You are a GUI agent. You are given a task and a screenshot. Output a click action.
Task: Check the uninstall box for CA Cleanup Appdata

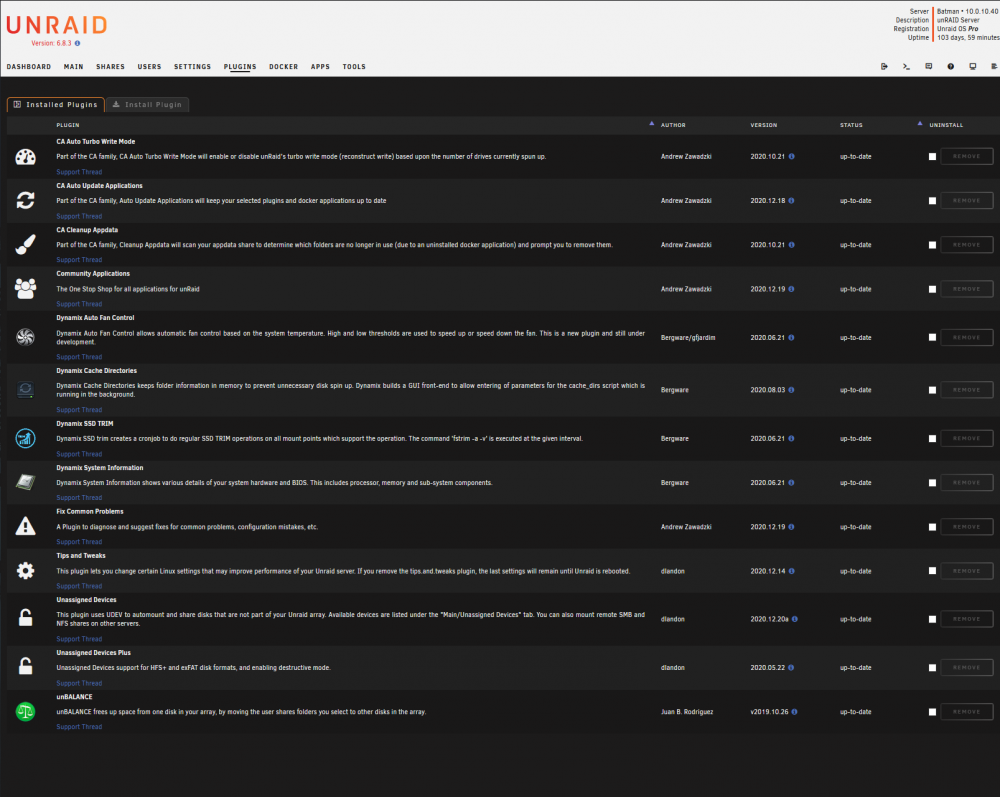click(932, 245)
